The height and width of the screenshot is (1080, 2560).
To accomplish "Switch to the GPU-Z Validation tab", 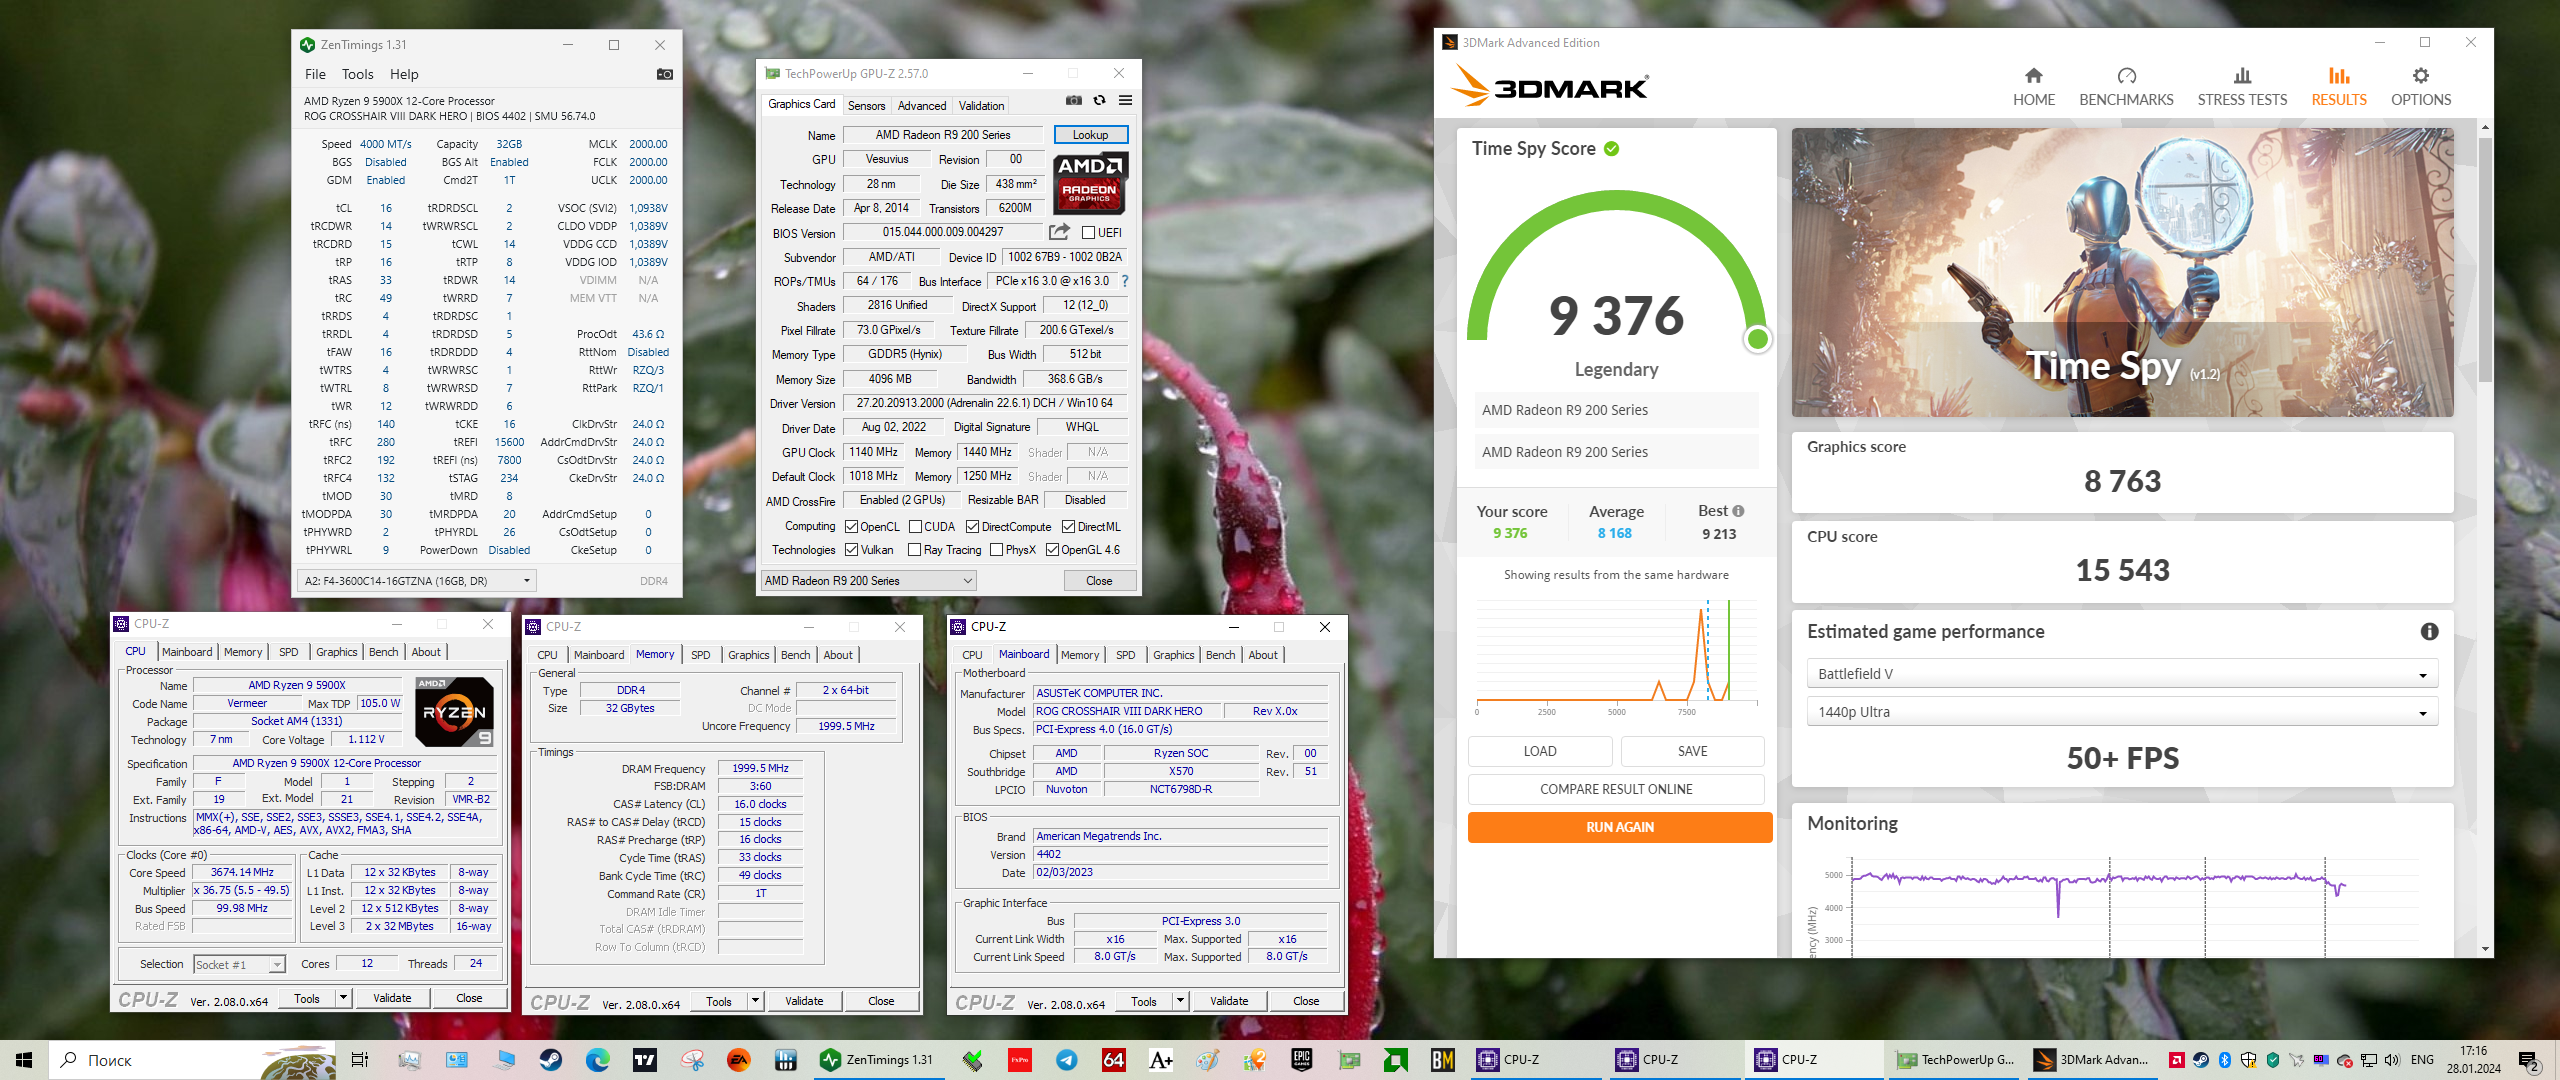I will click(981, 106).
